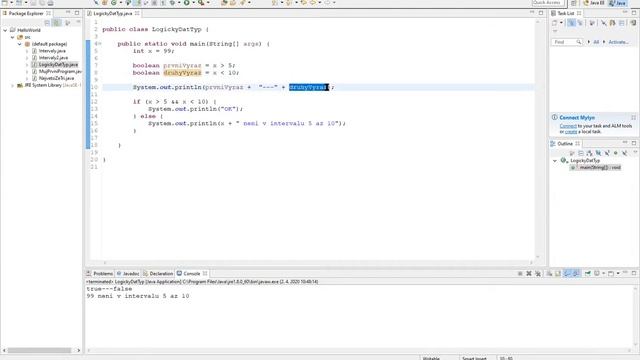Image resolution: width=640 pixels, height=360 pixels.
Task: Click the New file icon in main toolbar
Action: coord(5,3)
